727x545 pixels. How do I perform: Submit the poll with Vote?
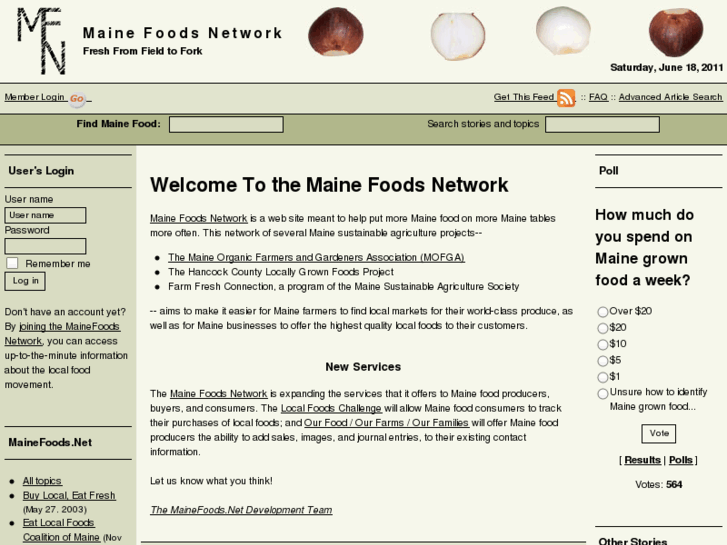tap(659, 434)
